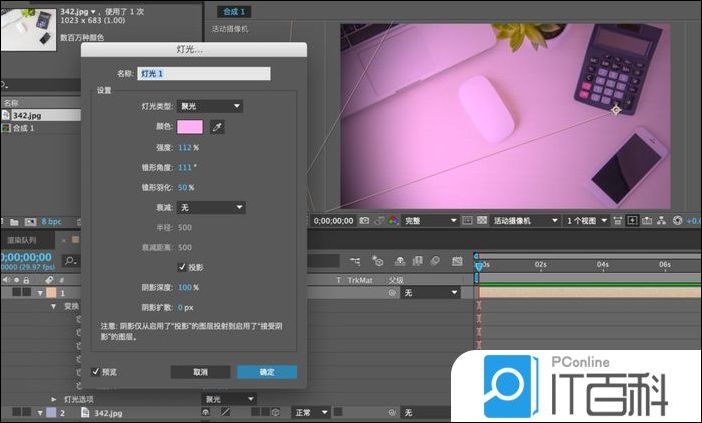
Task: Collapse layer 1 with its triangle
Action: [x=40, y=293]
